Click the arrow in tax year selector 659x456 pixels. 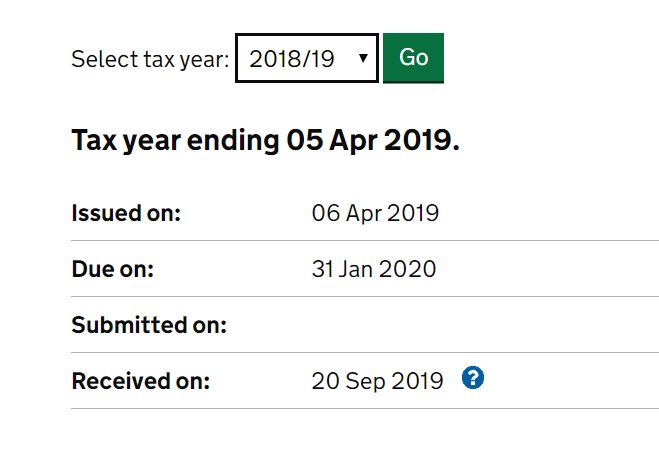[362, 58]
